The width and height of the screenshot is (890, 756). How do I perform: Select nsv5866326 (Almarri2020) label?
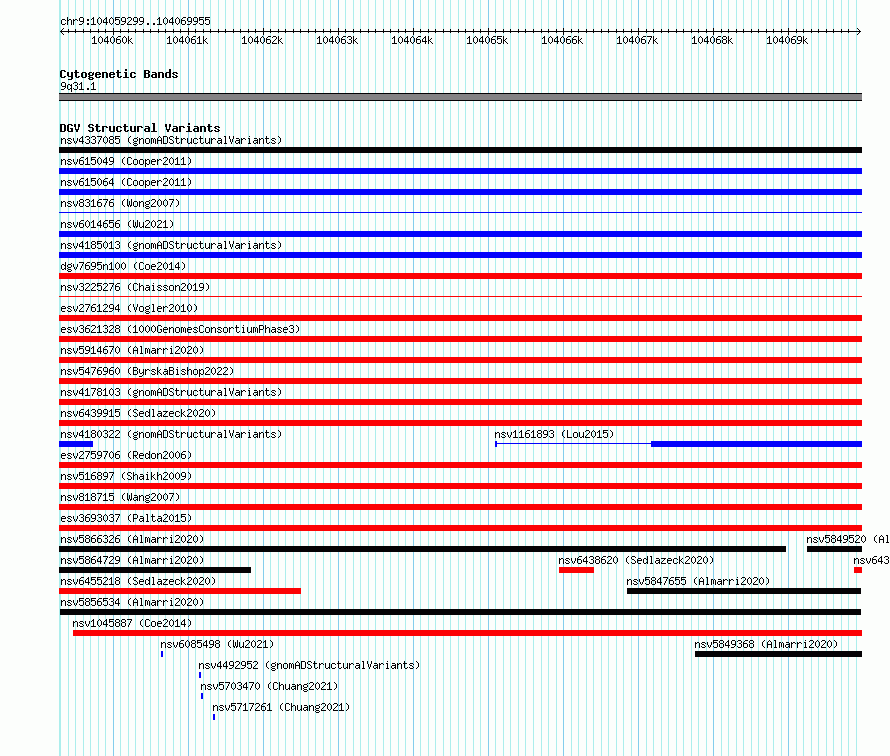[132, 539]
